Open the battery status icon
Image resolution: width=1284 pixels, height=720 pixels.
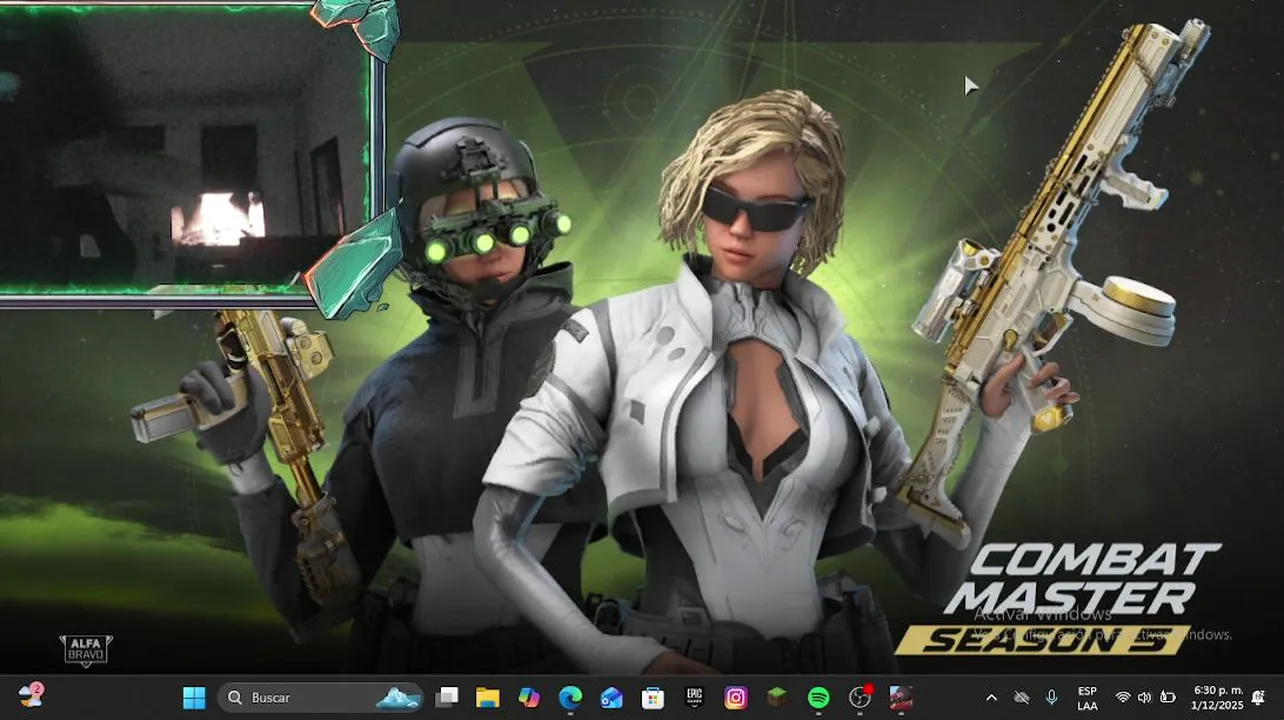1167,697
